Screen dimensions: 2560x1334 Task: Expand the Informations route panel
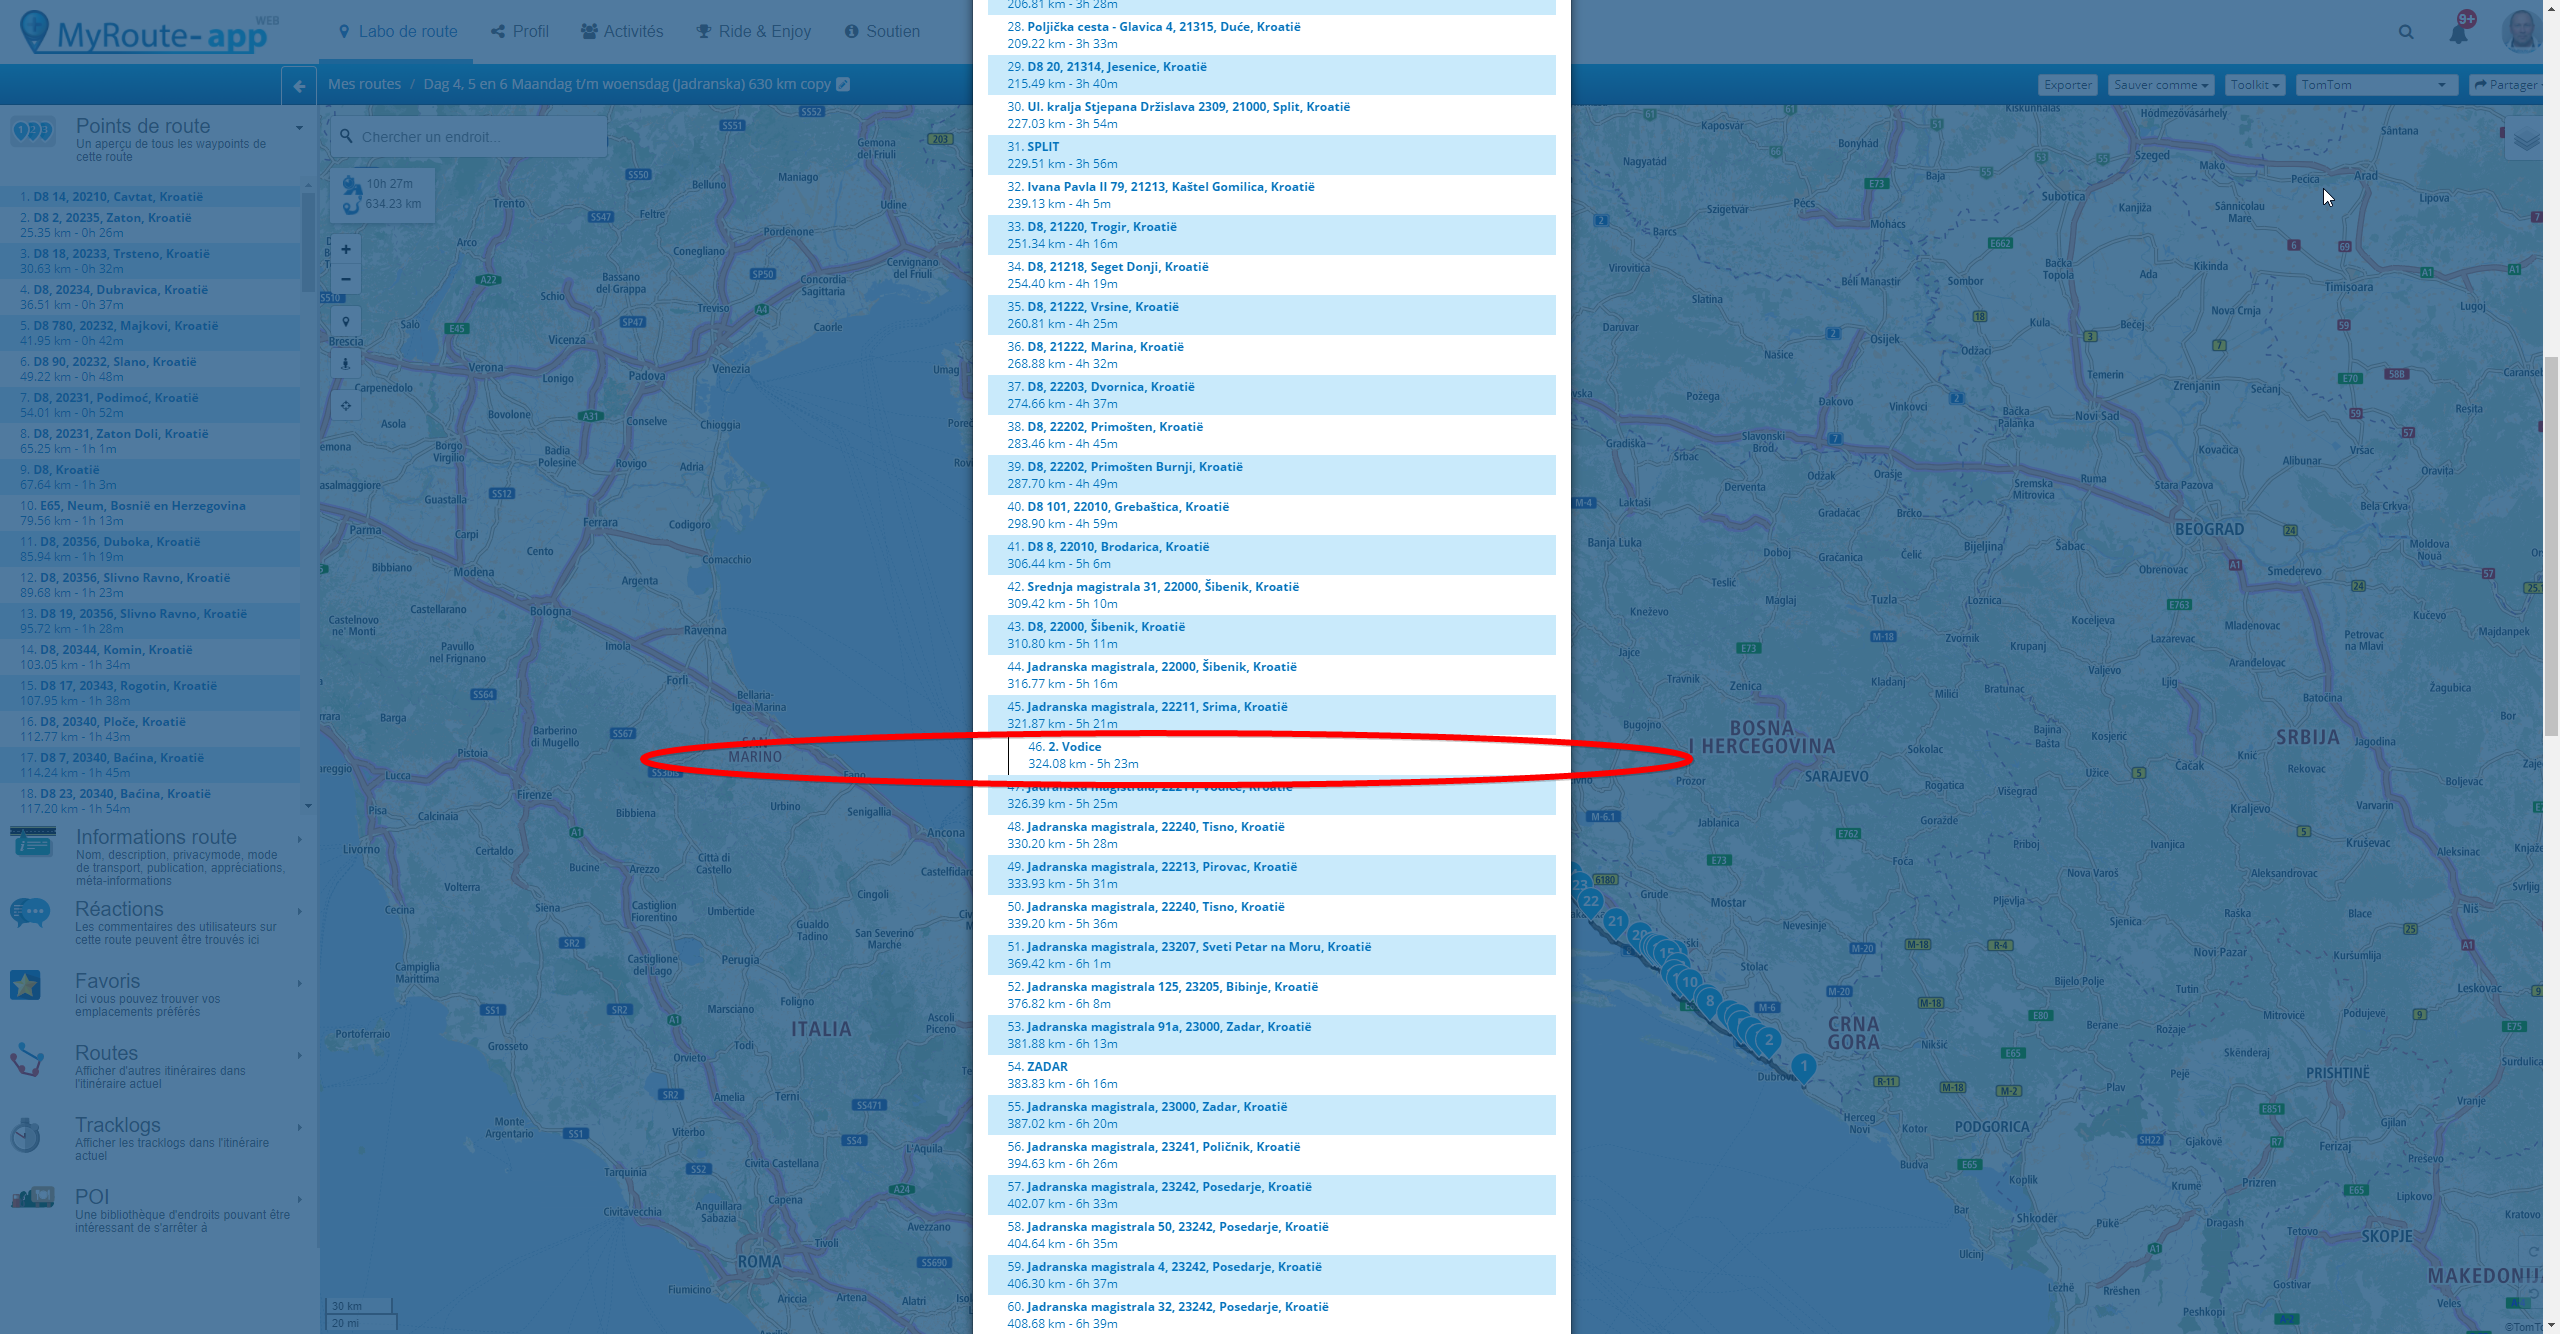click(x=157, y=837)
